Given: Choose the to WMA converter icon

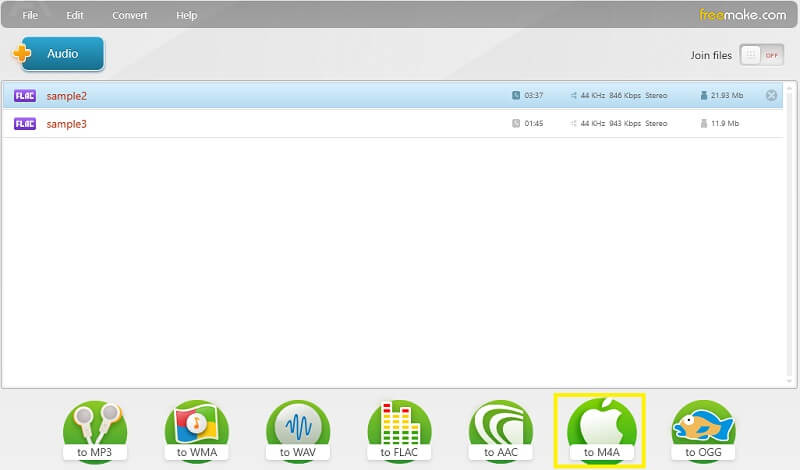Looking at the screenshot, I should point(196,432).
